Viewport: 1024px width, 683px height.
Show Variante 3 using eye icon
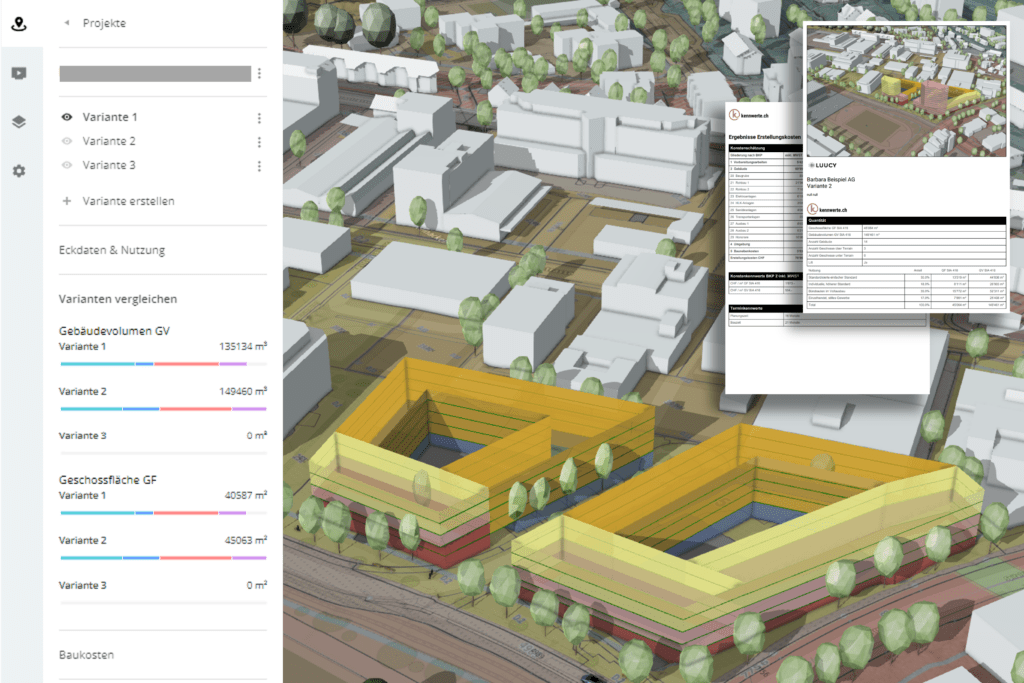tap(67, 166)
